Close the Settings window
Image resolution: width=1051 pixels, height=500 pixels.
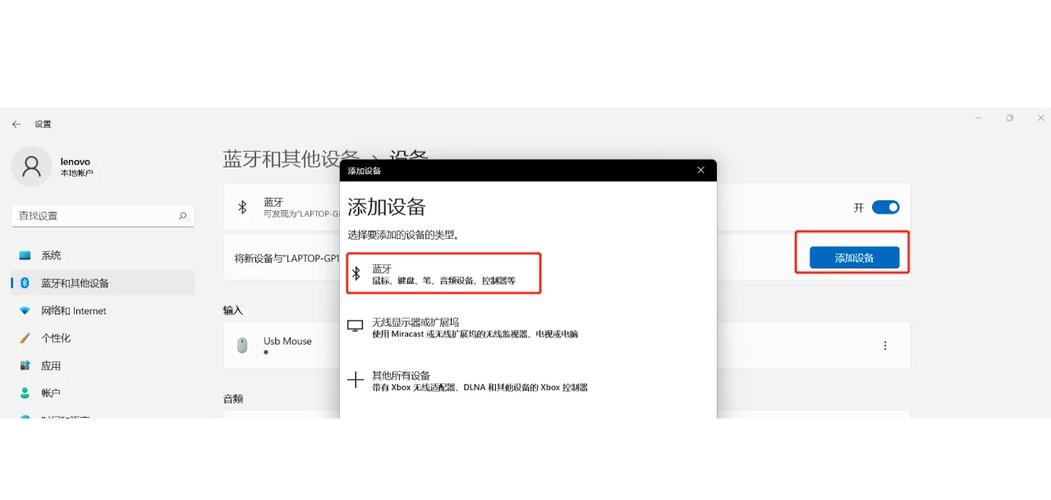(x=1040, y=118)
